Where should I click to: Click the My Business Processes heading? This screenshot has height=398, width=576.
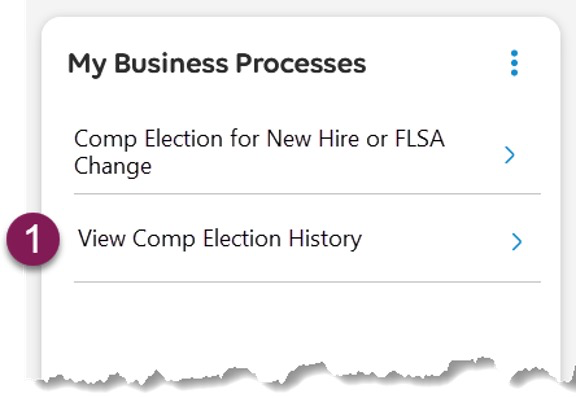tap(217, 64)
